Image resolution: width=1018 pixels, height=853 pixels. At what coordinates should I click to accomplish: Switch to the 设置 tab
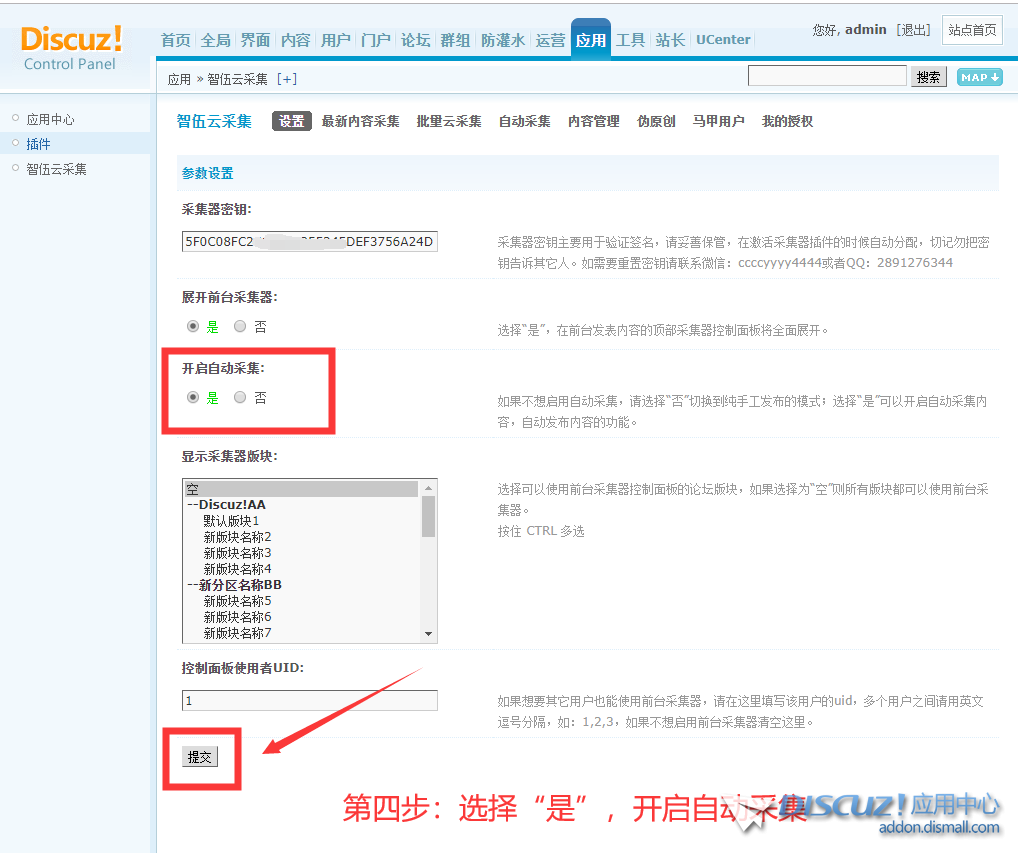click(292, 121)
